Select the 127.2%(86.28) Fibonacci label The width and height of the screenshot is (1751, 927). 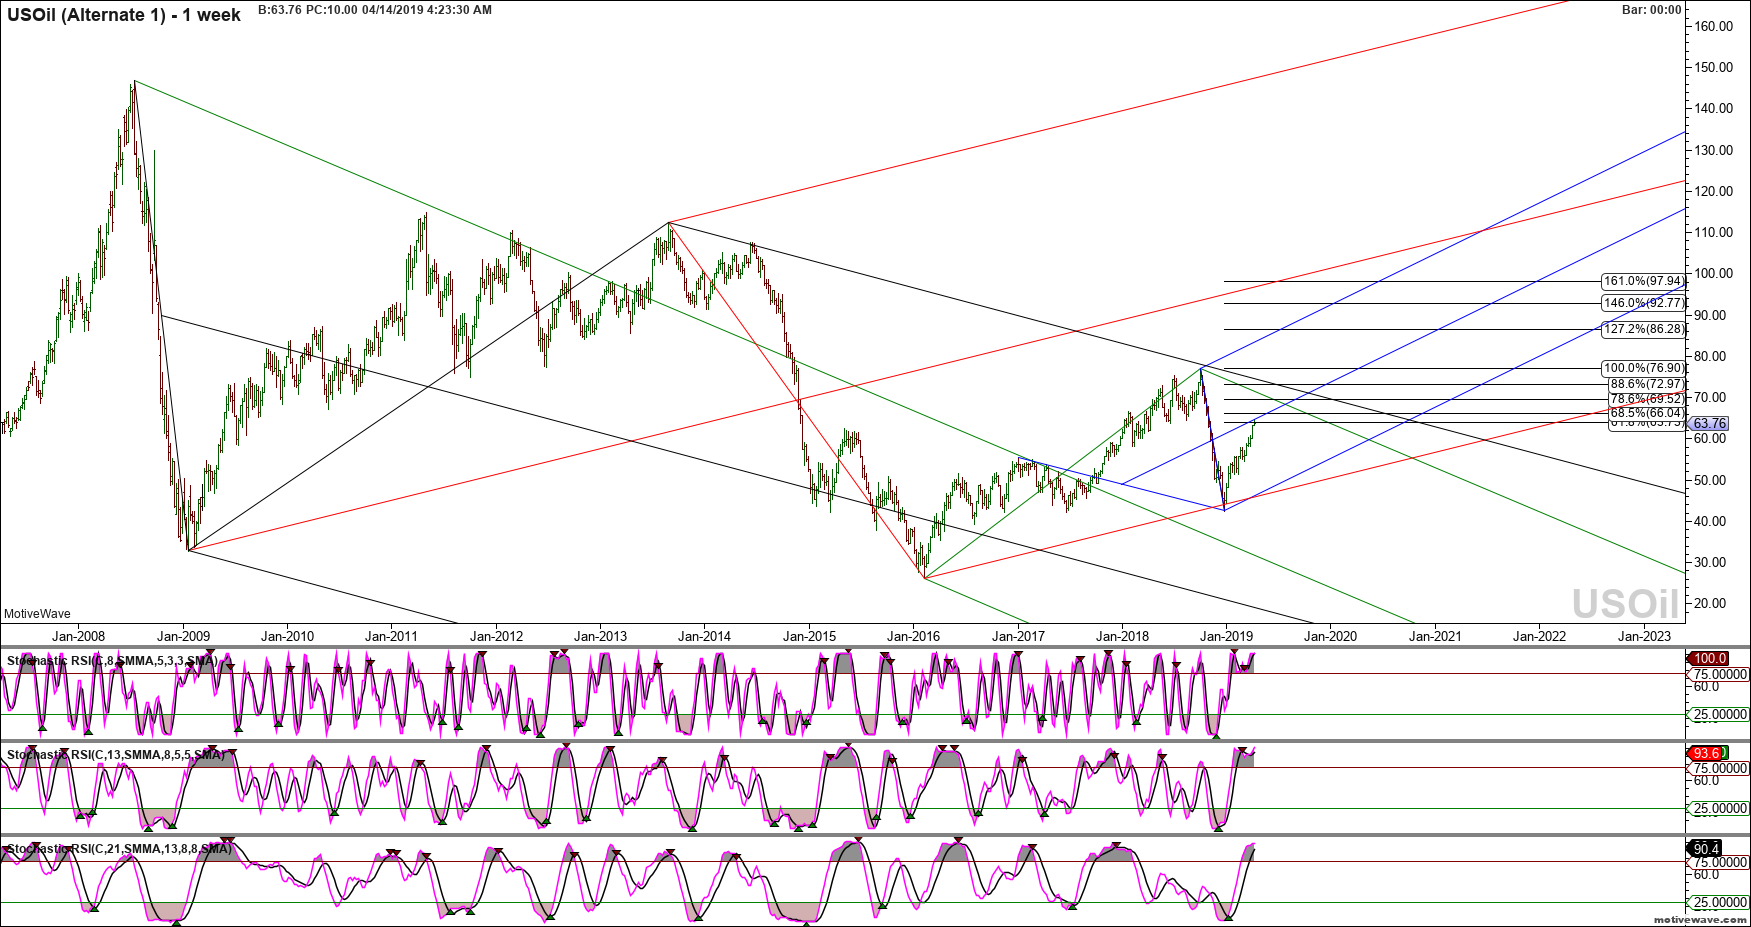tap(1643, 329)
